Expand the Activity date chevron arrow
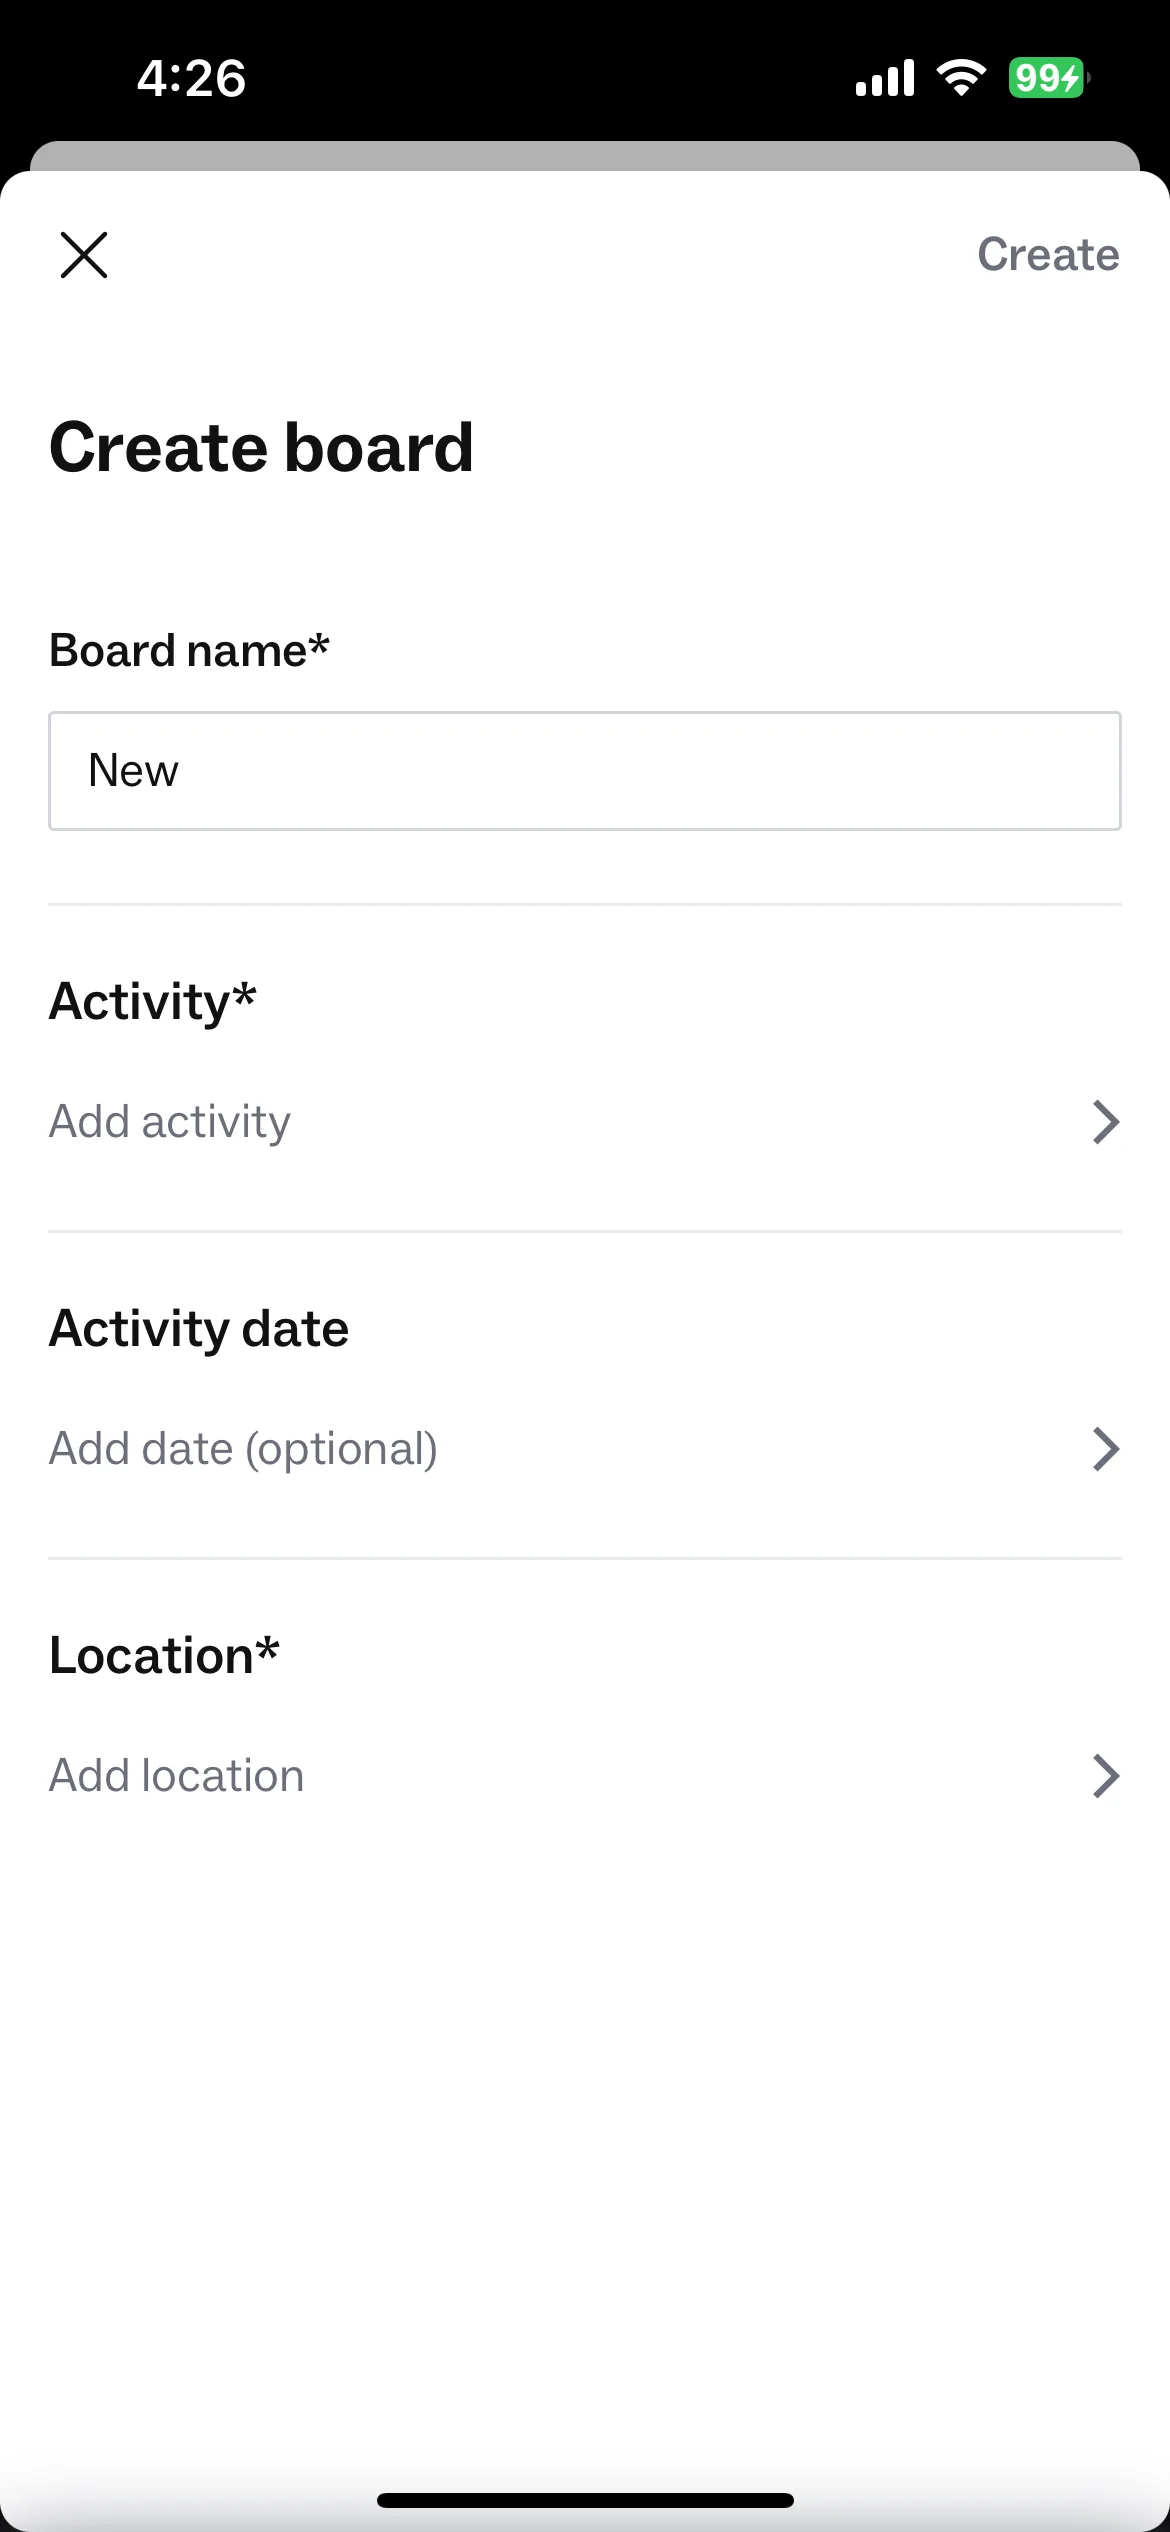The height and width of the screenshot is (2532, 1170). coord(1105,1449)
